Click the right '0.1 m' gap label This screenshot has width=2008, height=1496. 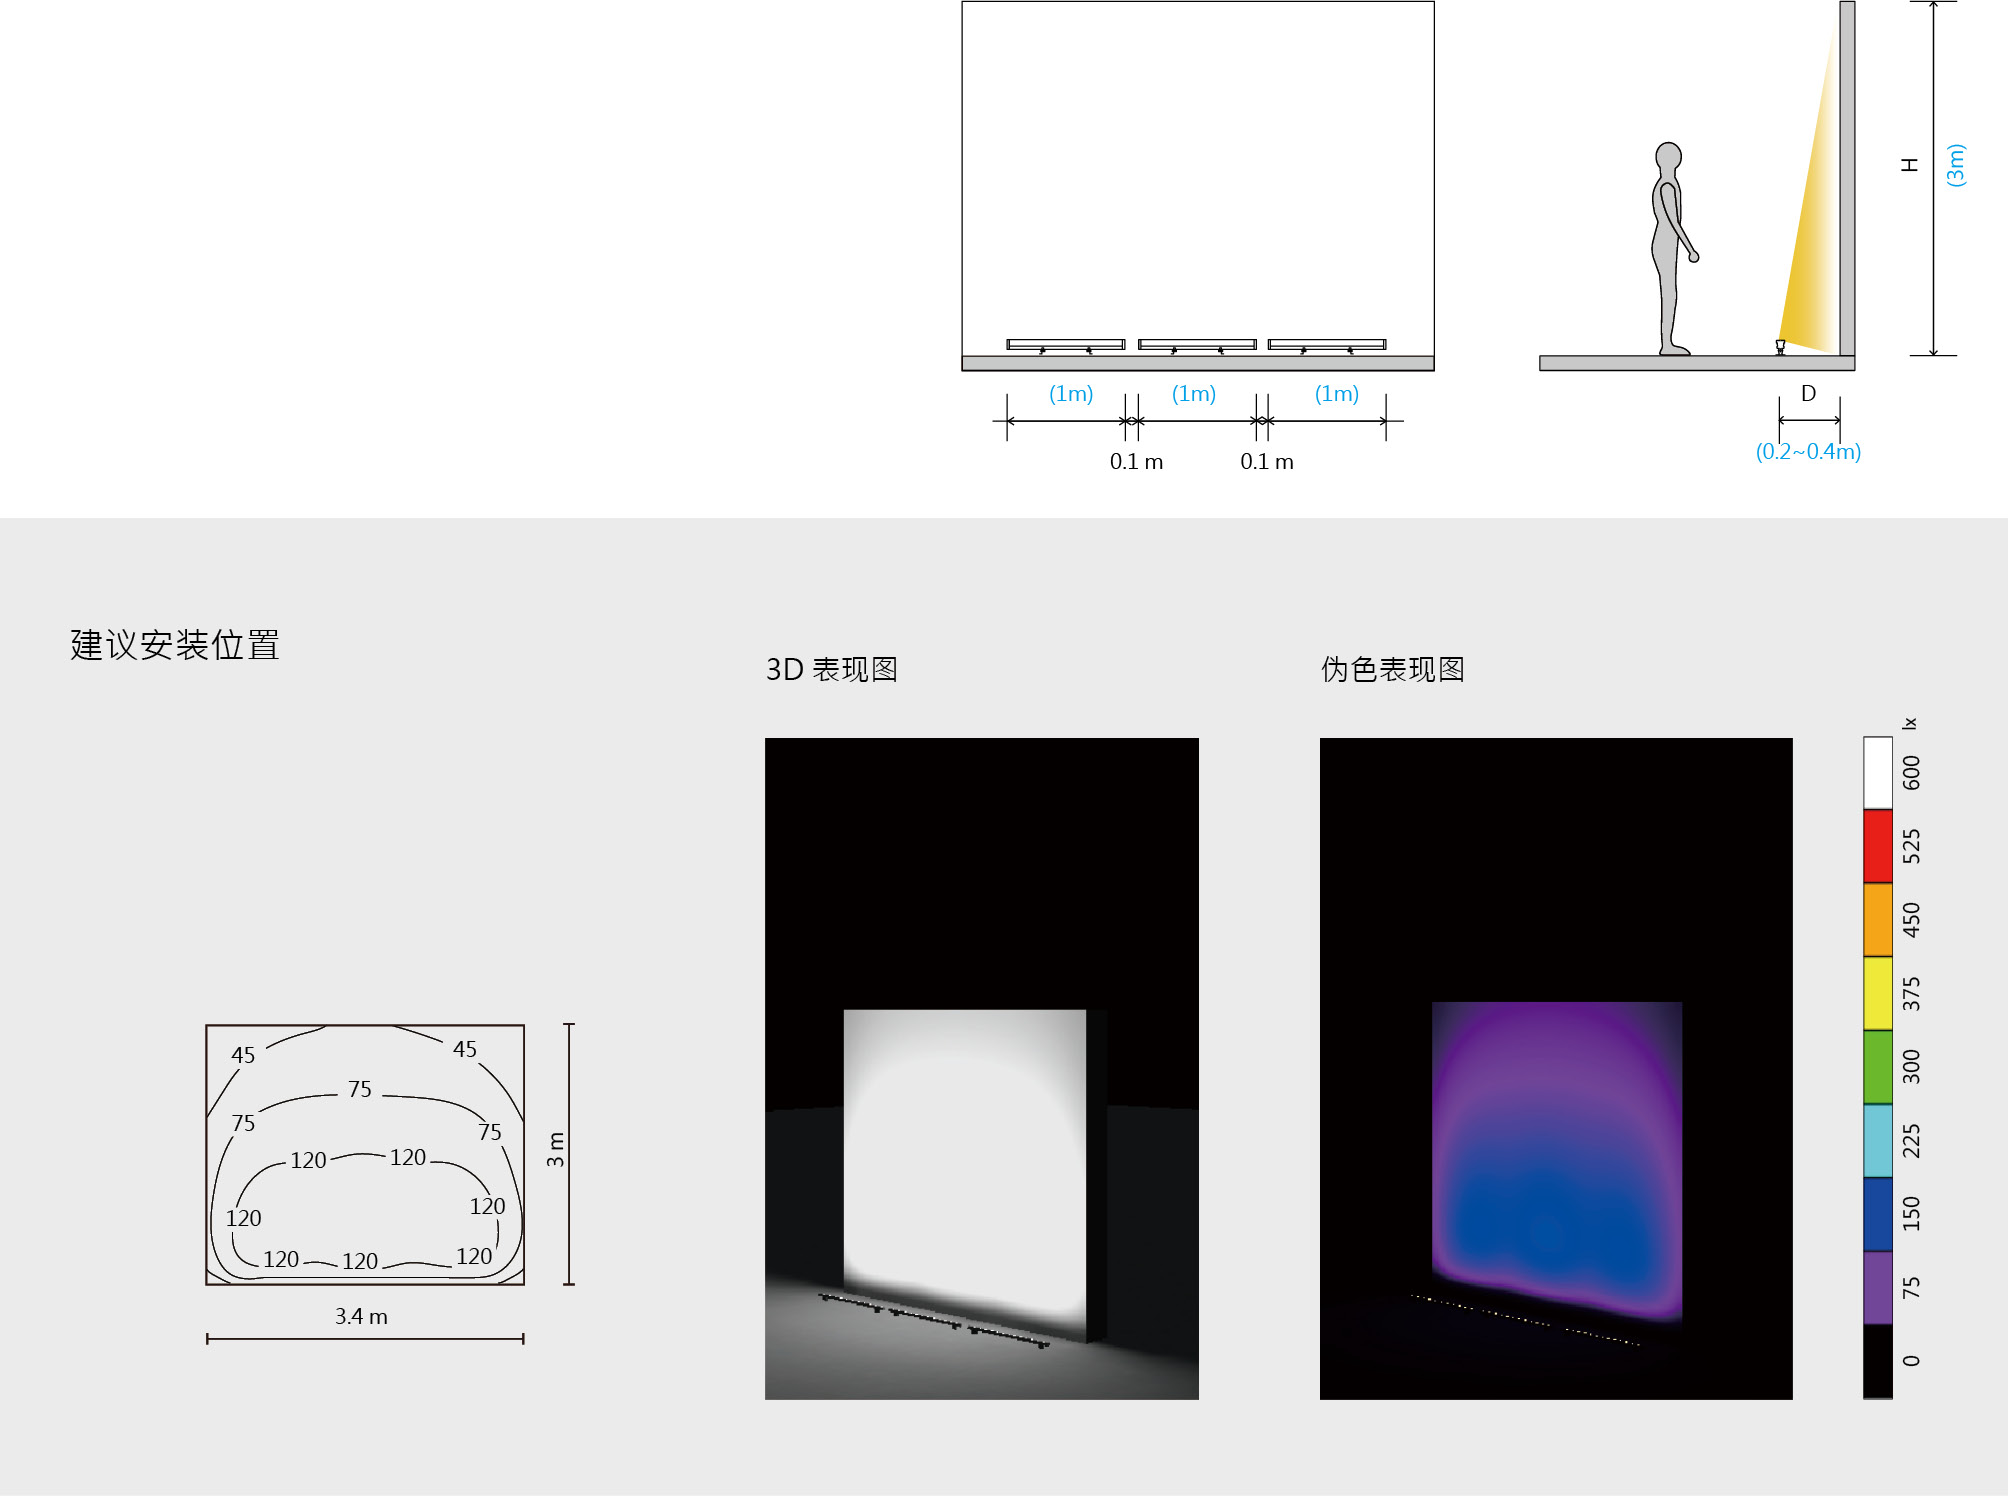tap(1267, 461)
